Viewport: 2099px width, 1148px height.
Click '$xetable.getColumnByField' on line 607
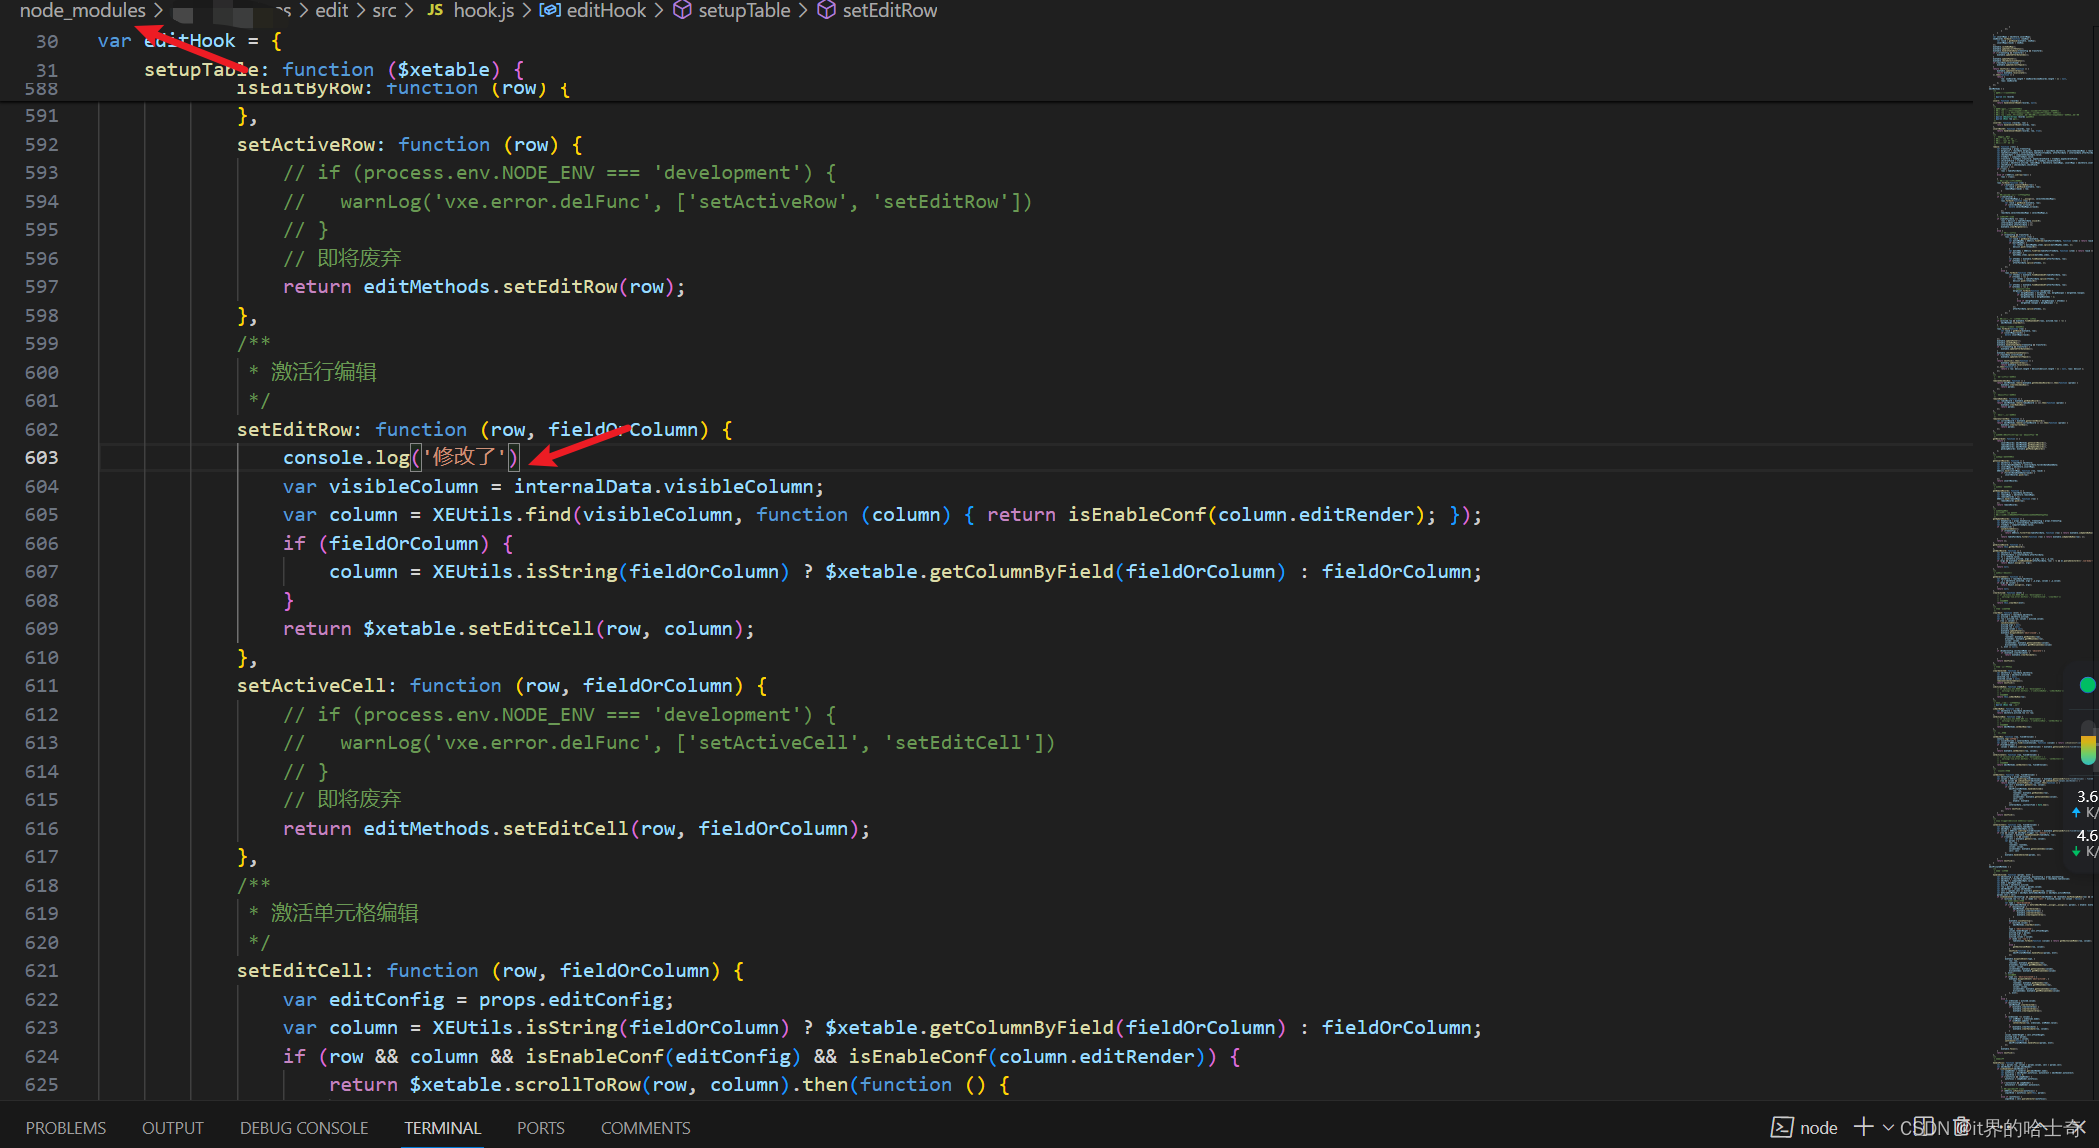[969, 571]
